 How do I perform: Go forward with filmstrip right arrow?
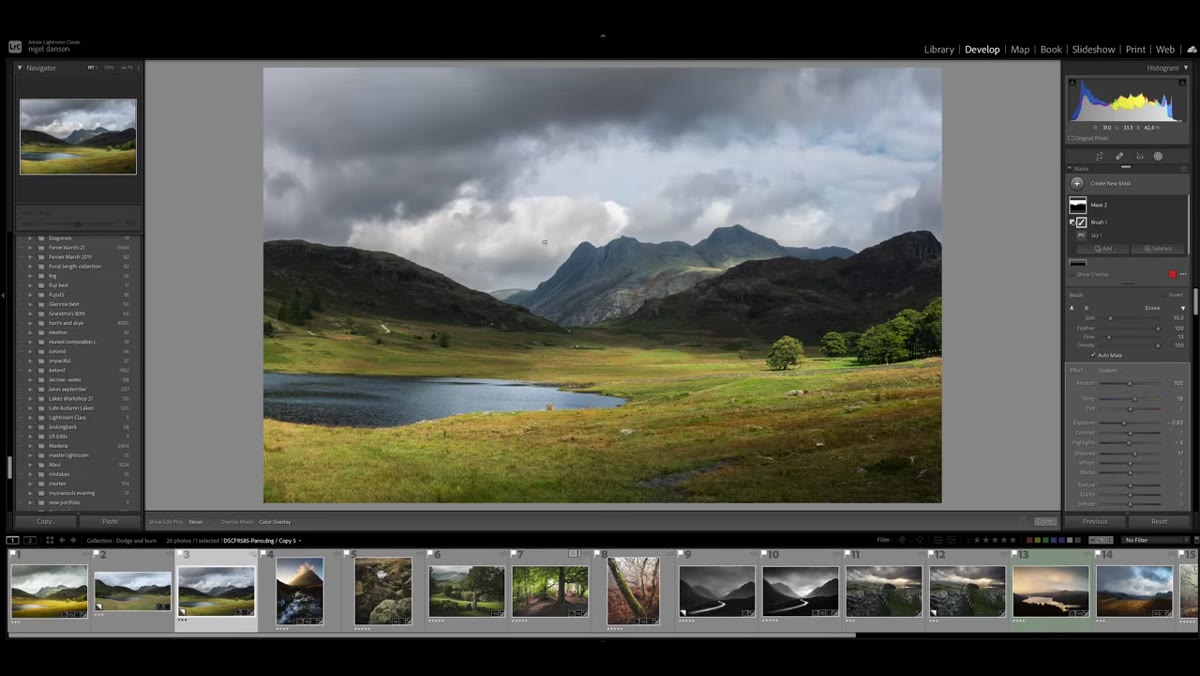point(73,540)
